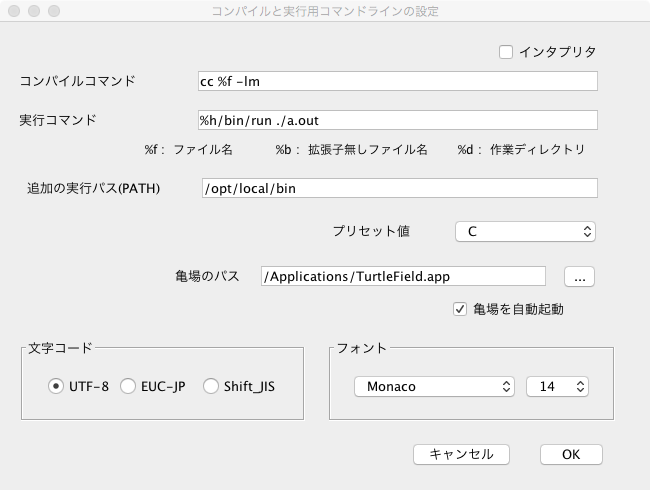This screenshot has height=490, width=650.
Task: Click the キャンセル button
Action: tap(461, 454)
